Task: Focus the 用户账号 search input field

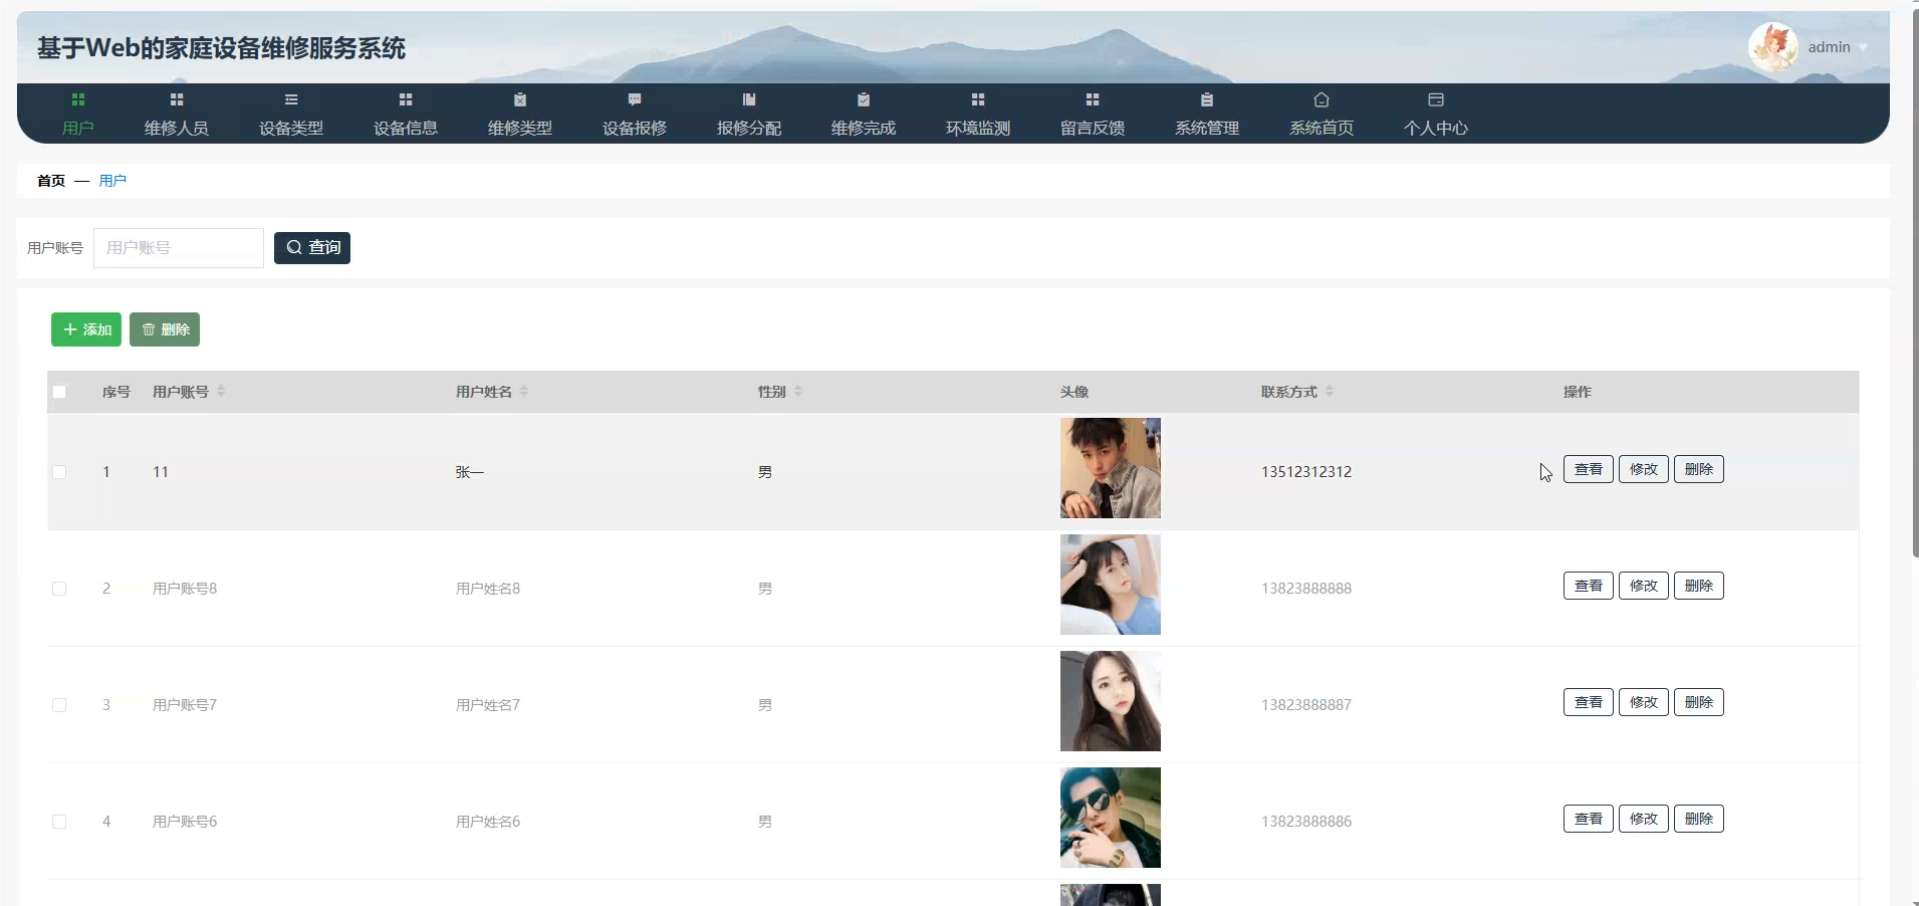Action: pyautogui.click(x=178, y=248)
